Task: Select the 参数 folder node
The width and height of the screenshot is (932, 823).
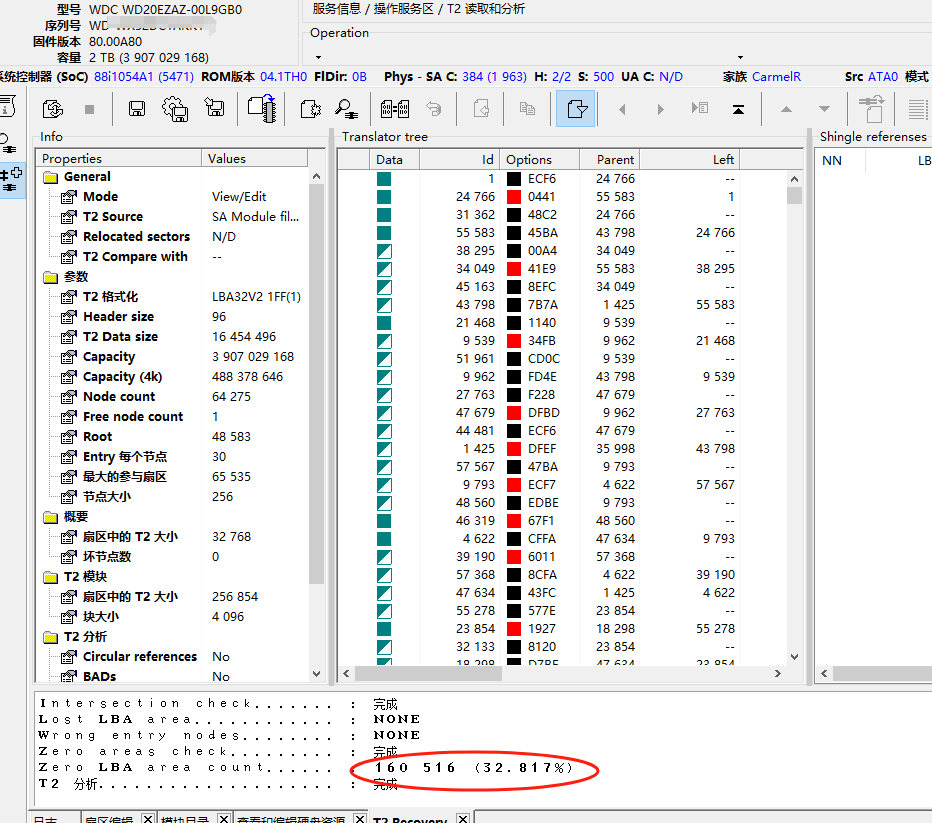Action: pyautogui.click(x=67, y=277)
